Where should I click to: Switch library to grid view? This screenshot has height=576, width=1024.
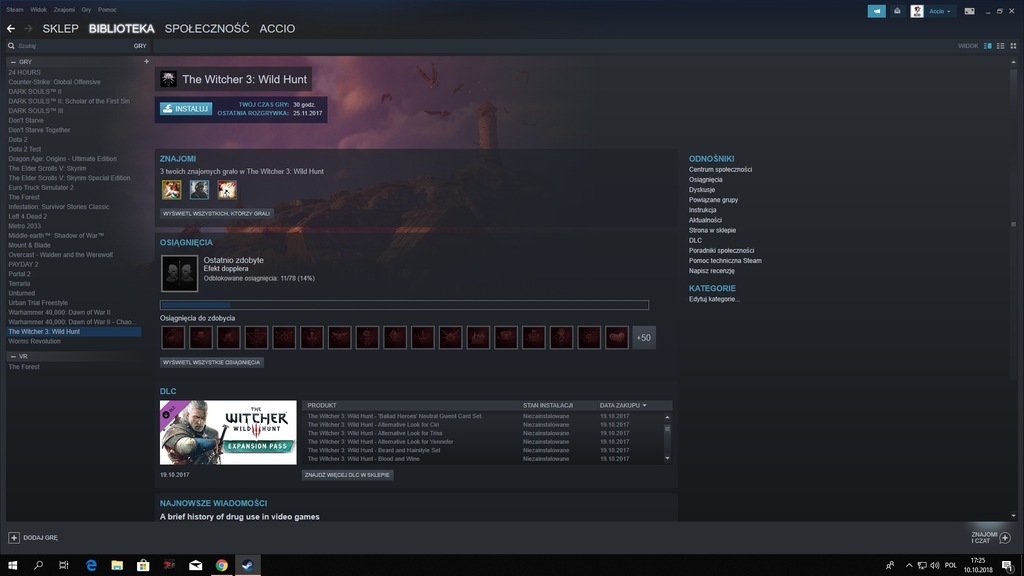(1013, 46)
